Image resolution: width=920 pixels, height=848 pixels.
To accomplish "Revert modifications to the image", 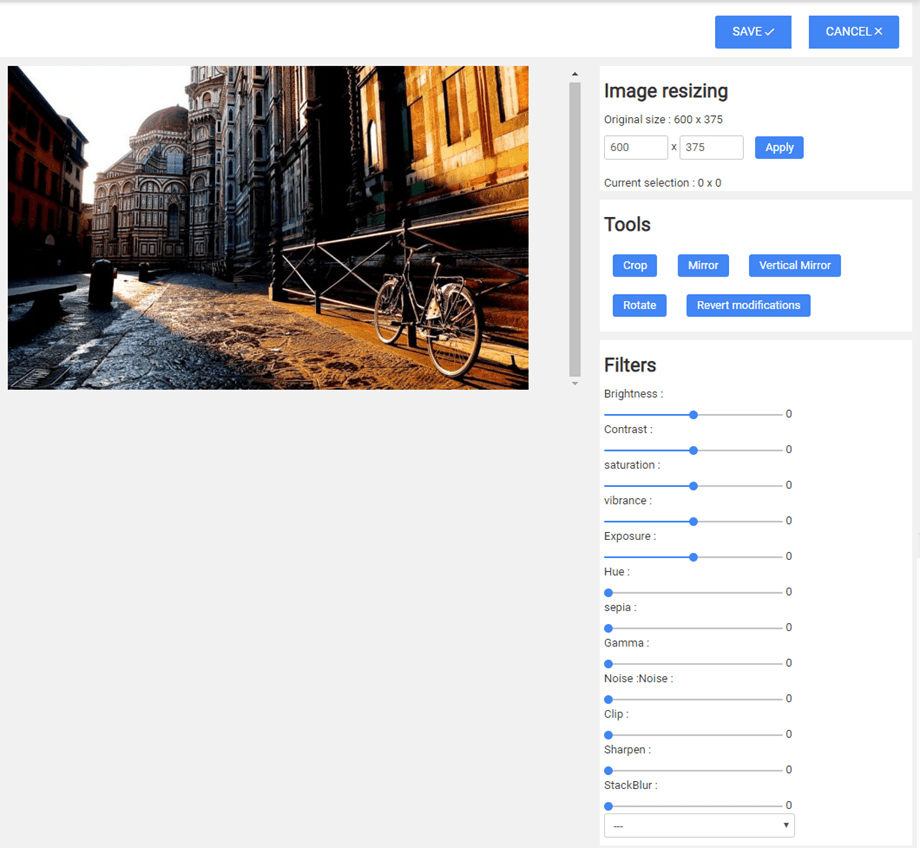I will (748, 305).
